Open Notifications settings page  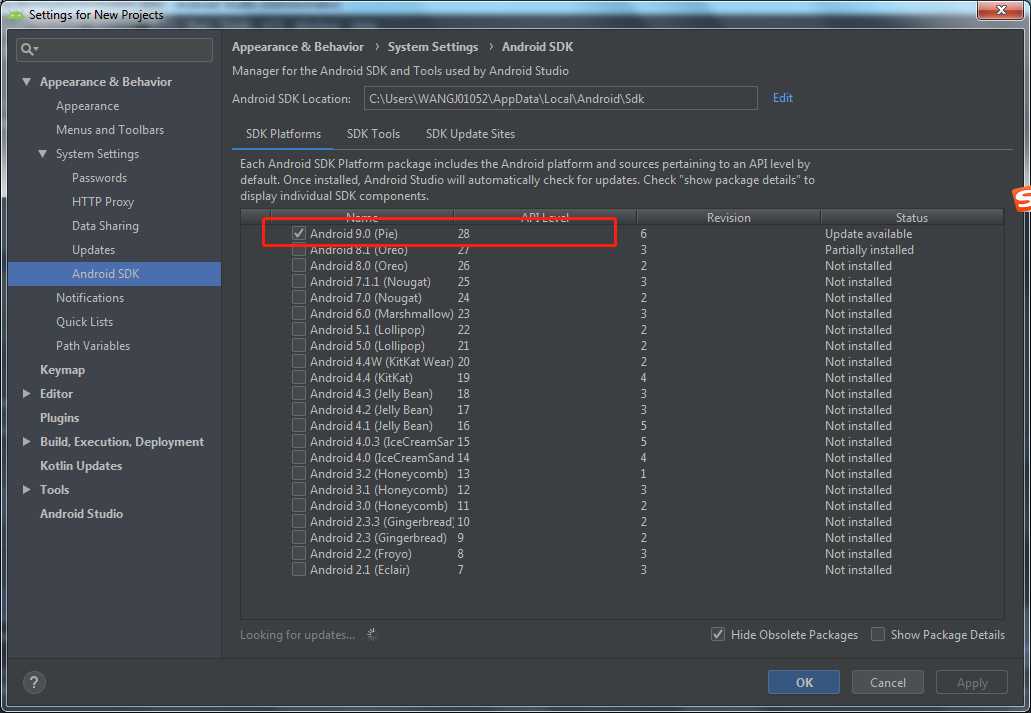90,298
